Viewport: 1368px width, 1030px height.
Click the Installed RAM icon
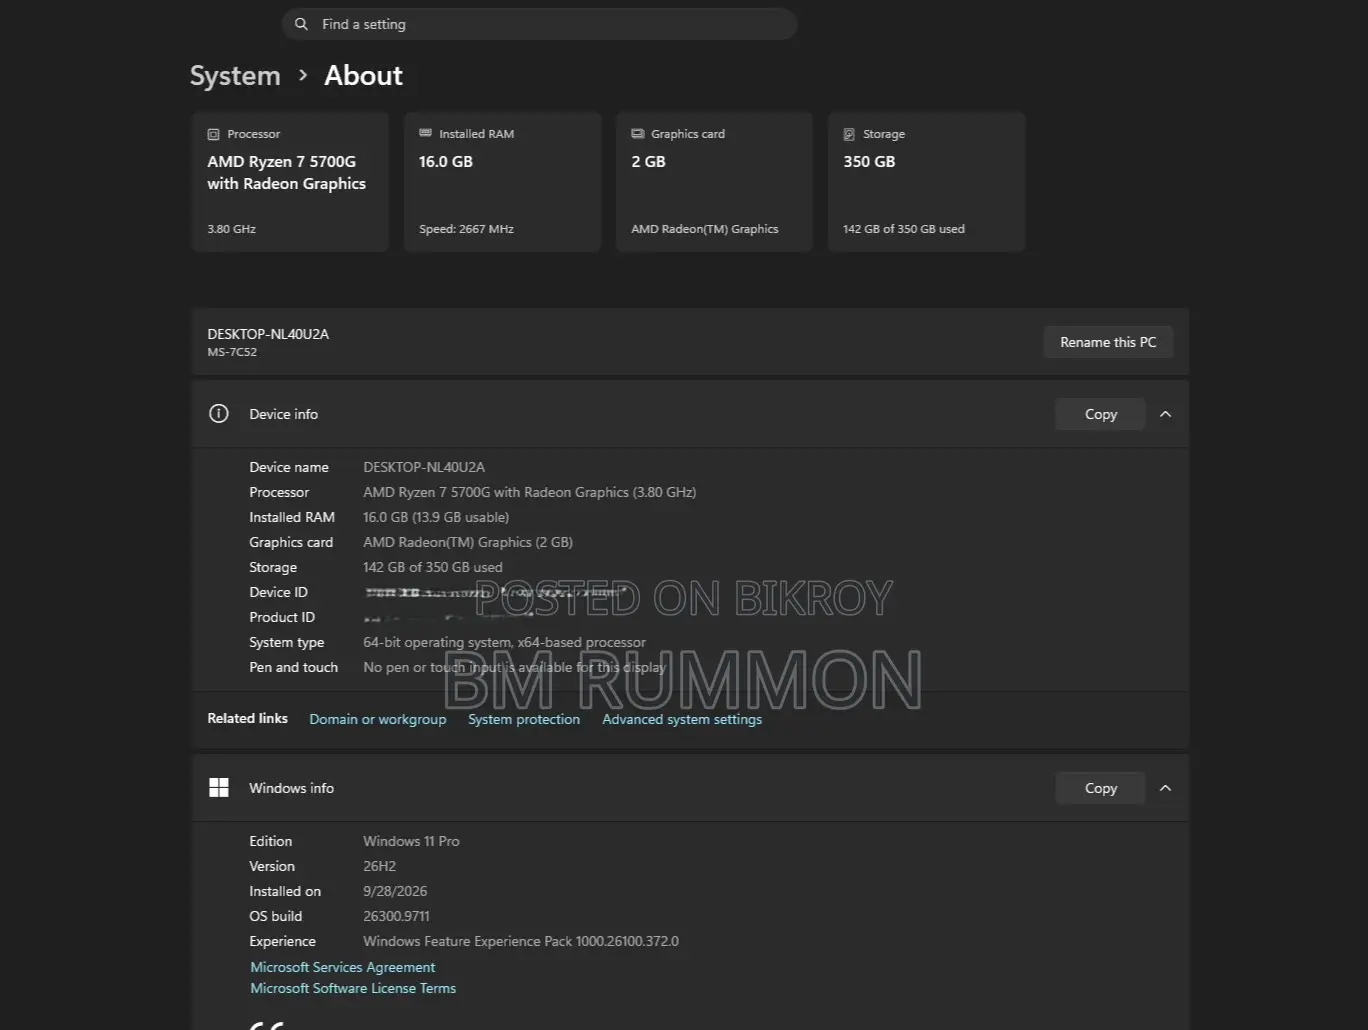pos(425,133)
